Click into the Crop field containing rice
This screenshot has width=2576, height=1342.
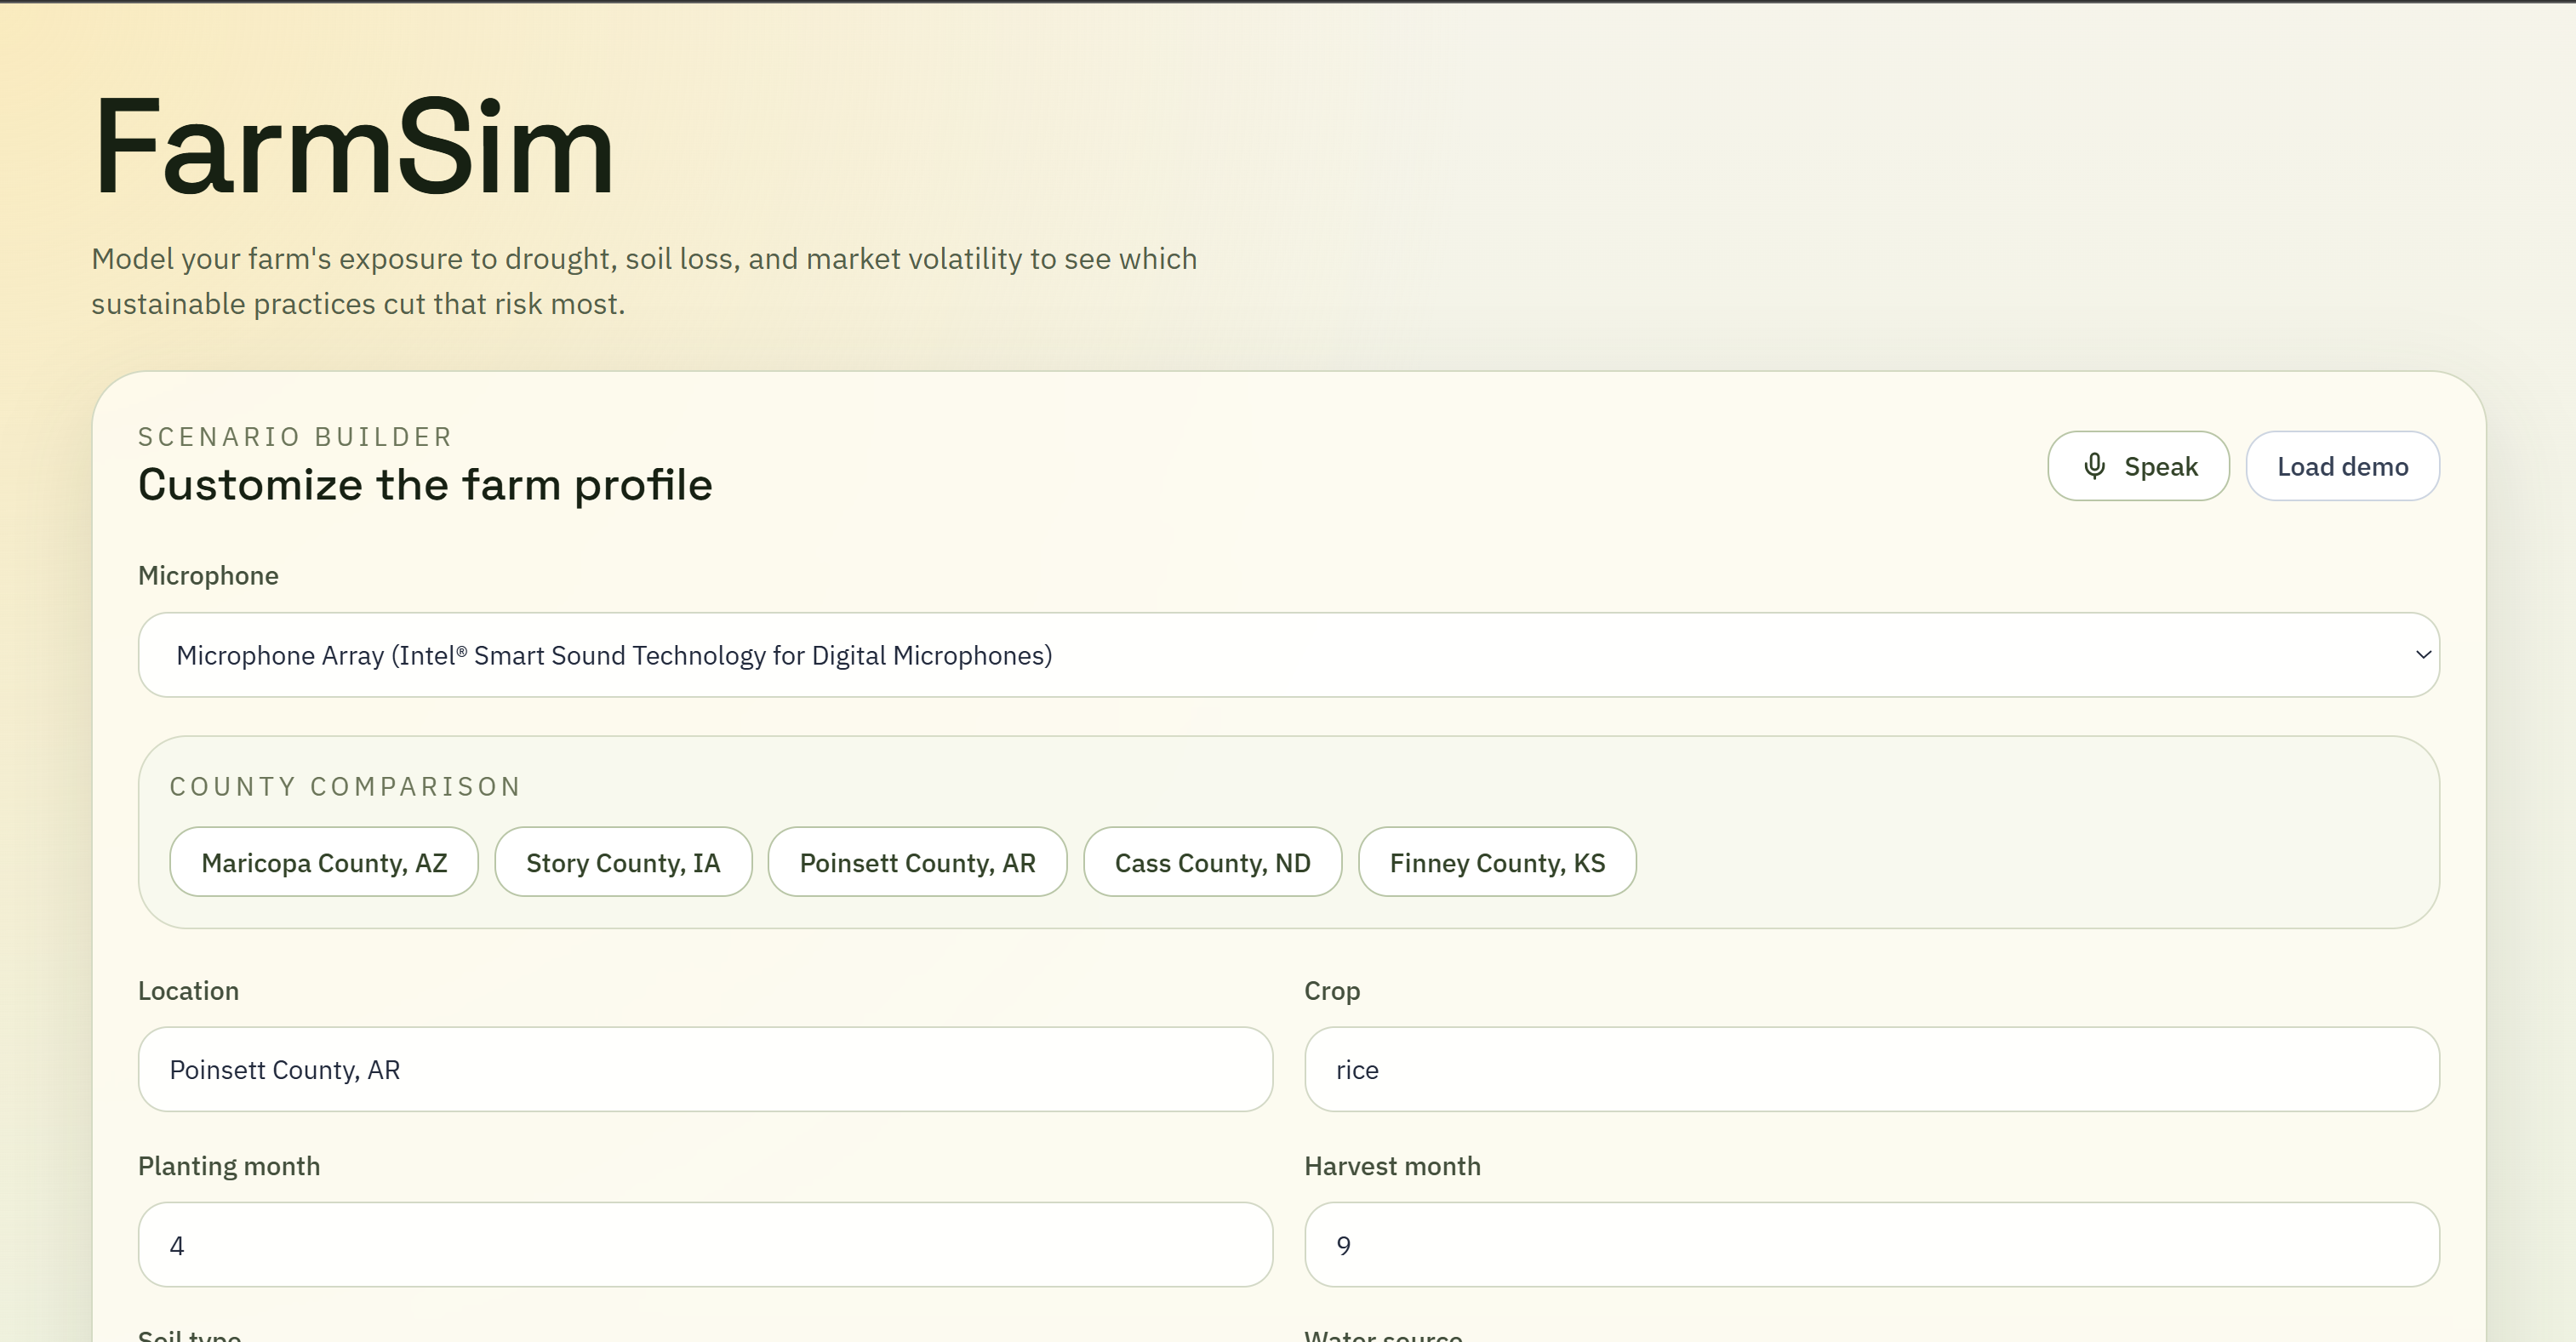coord(1871,1069)
